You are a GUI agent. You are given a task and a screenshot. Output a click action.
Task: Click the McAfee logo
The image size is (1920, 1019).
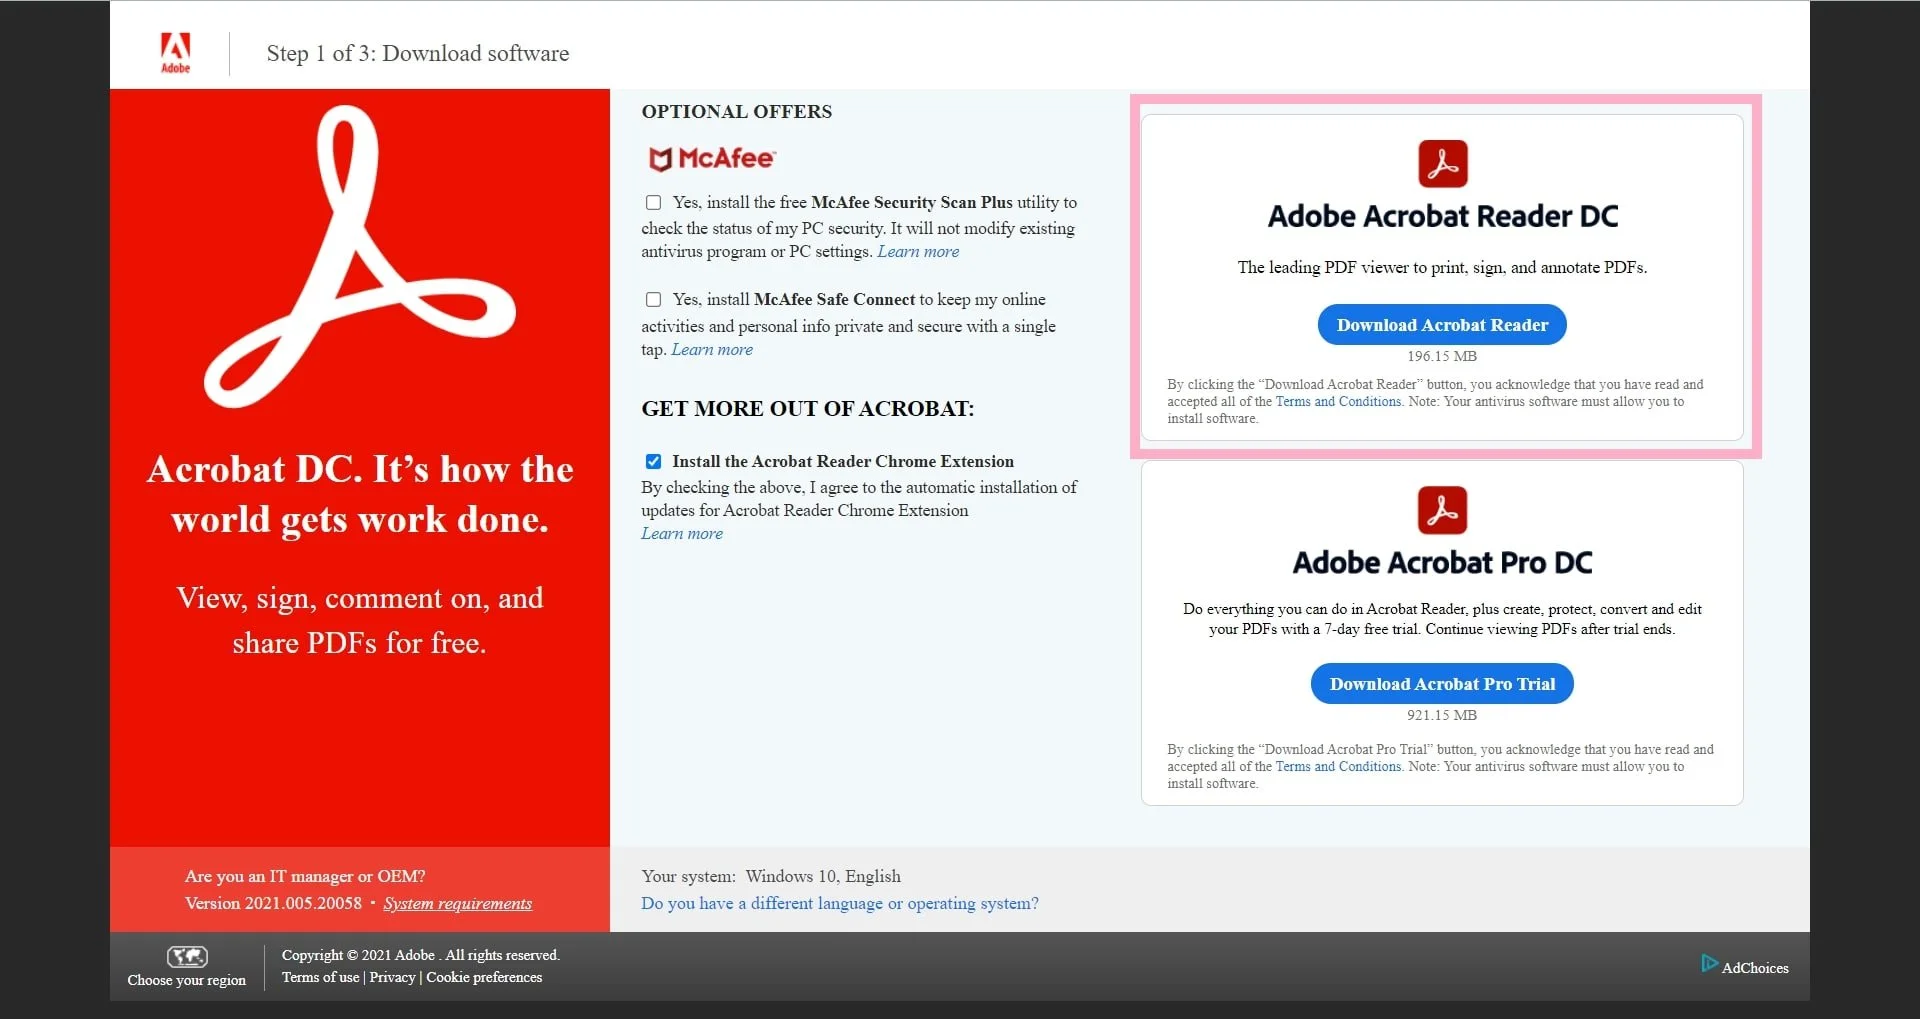[x=712, y=158]
